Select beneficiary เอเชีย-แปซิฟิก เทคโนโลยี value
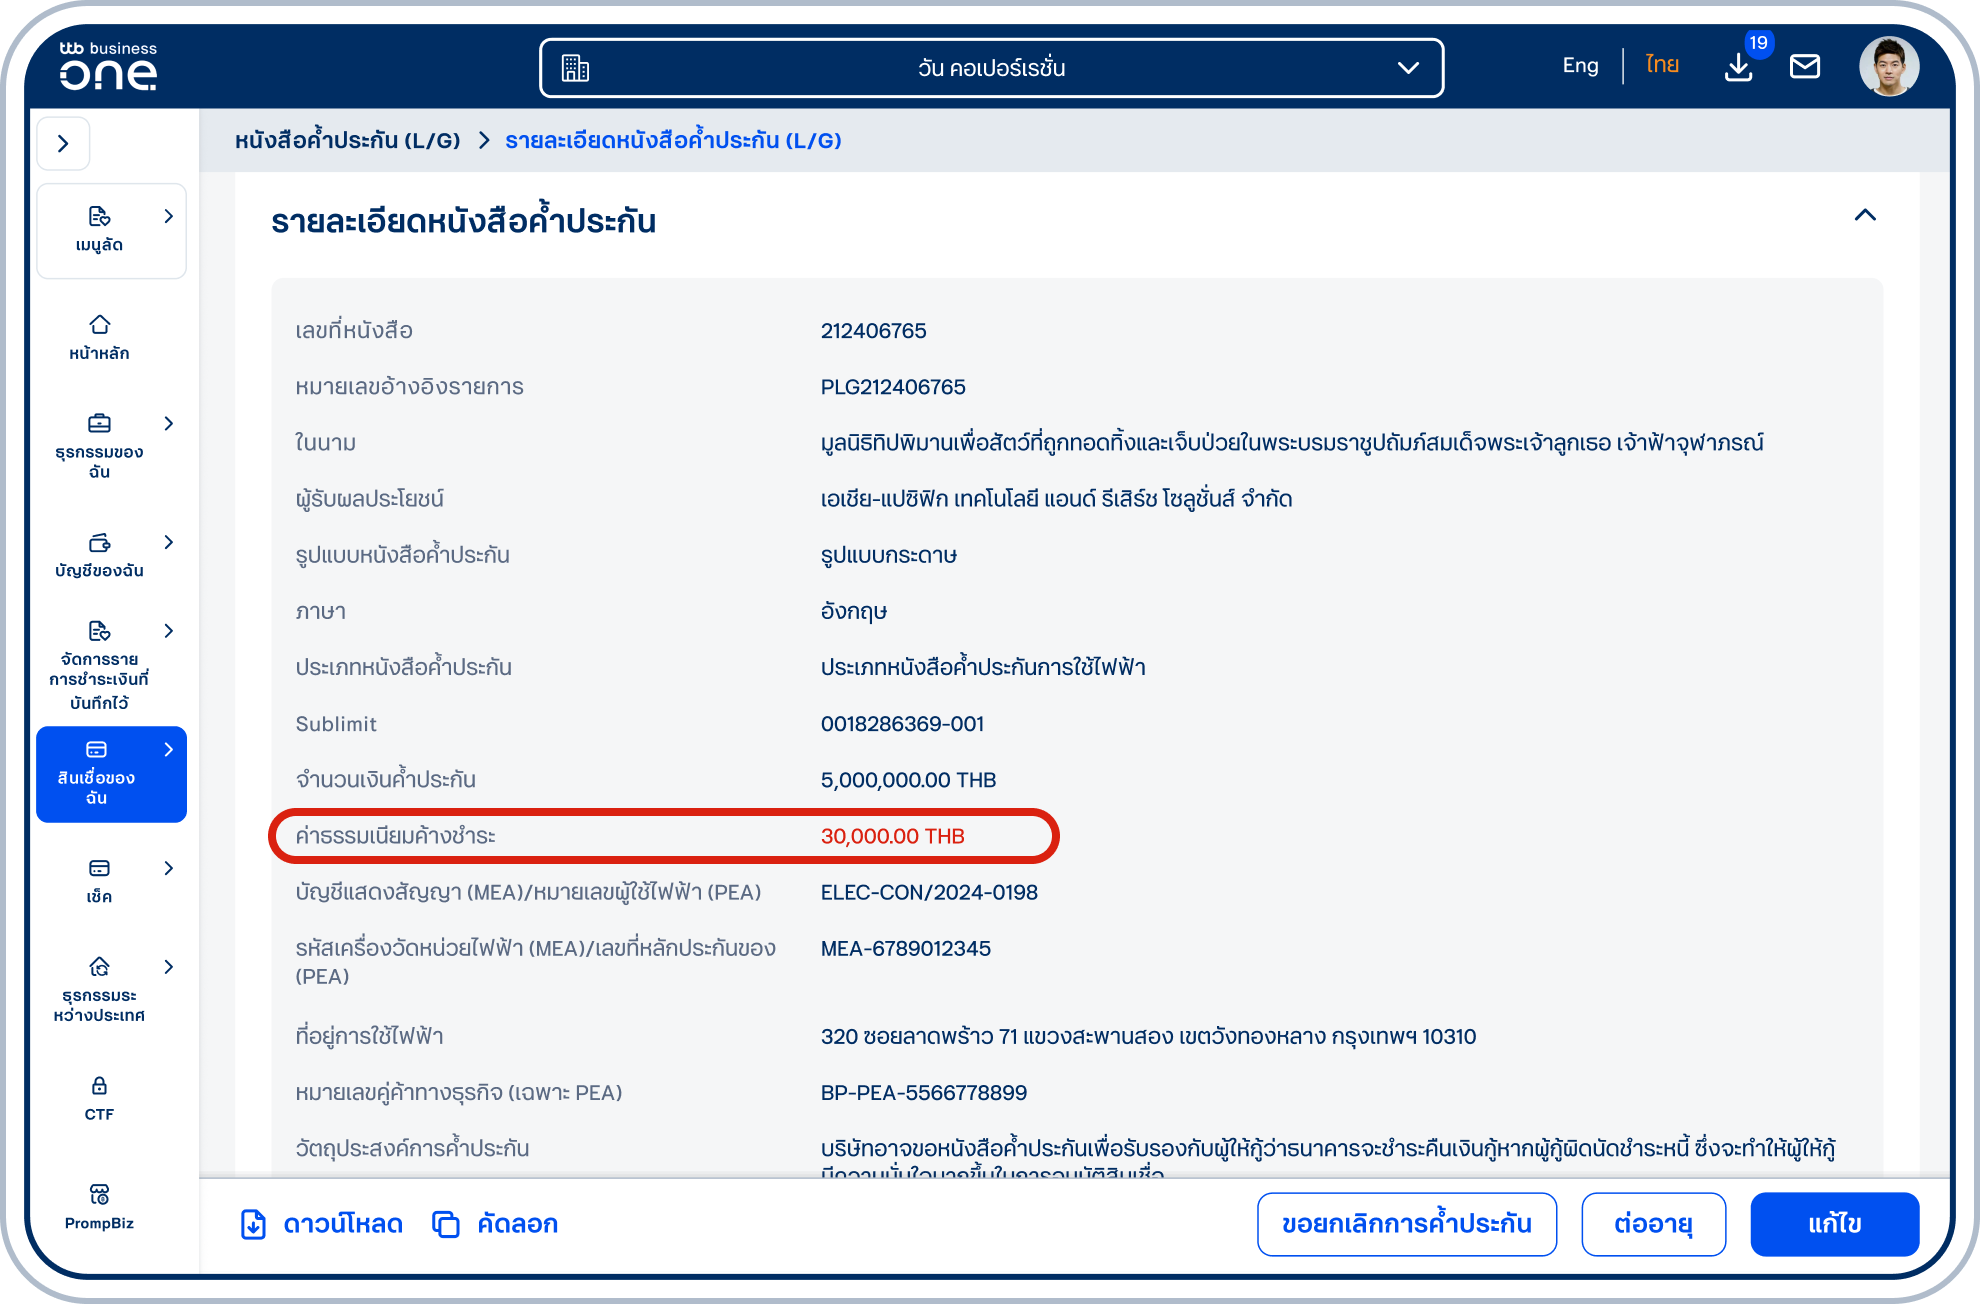This screenshot has height=1304, width=1980. [x=1056, y=499]
